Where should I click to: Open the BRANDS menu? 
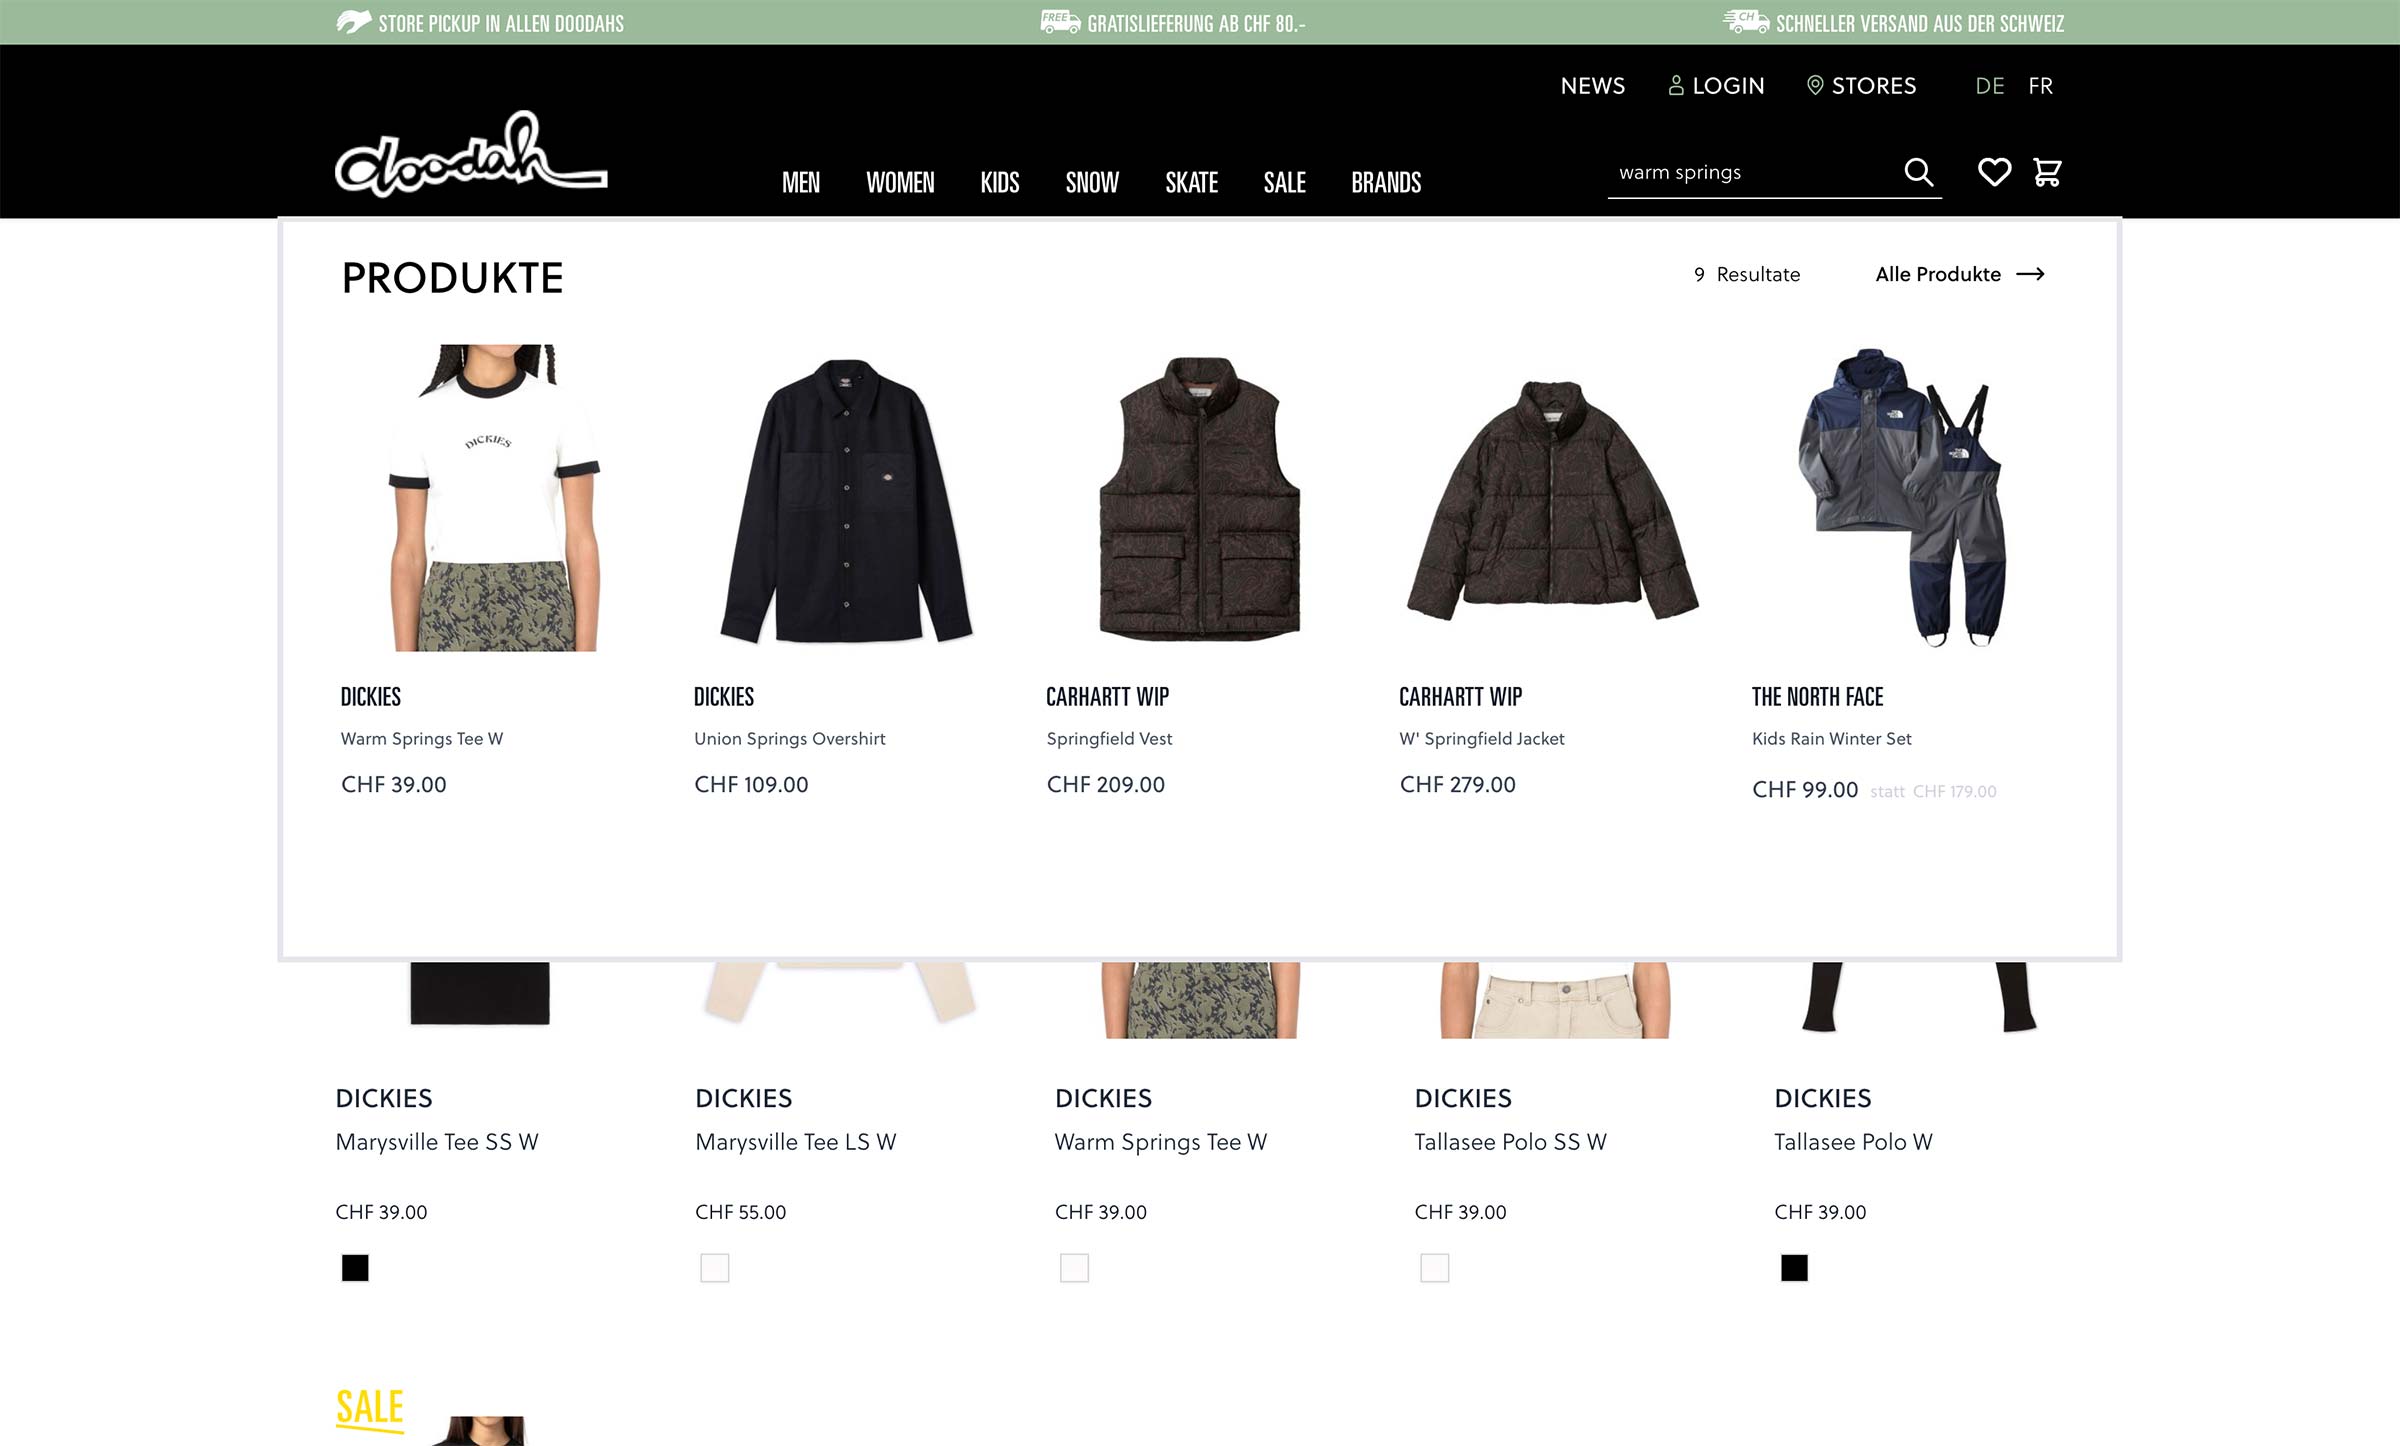click(1386, 182)
